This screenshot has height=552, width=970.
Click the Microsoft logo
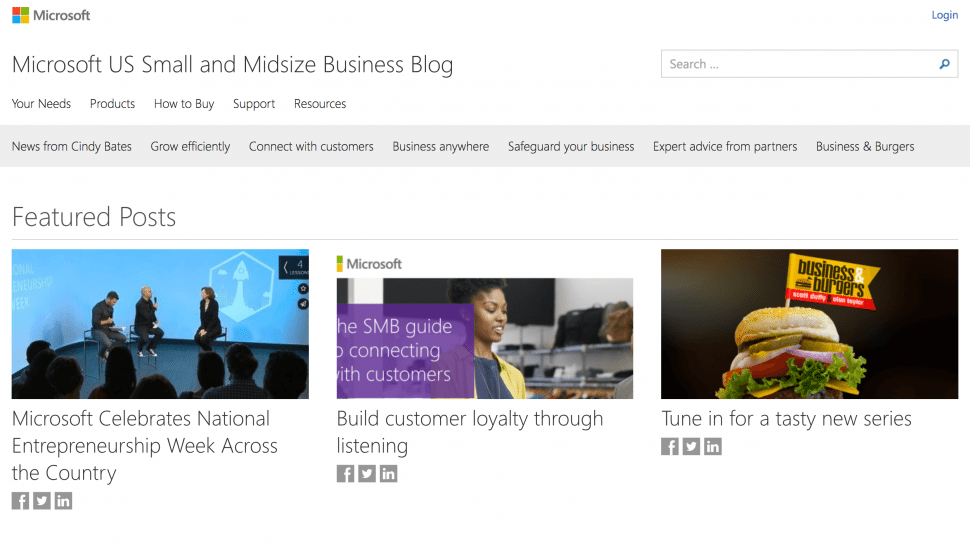(51, 15)
